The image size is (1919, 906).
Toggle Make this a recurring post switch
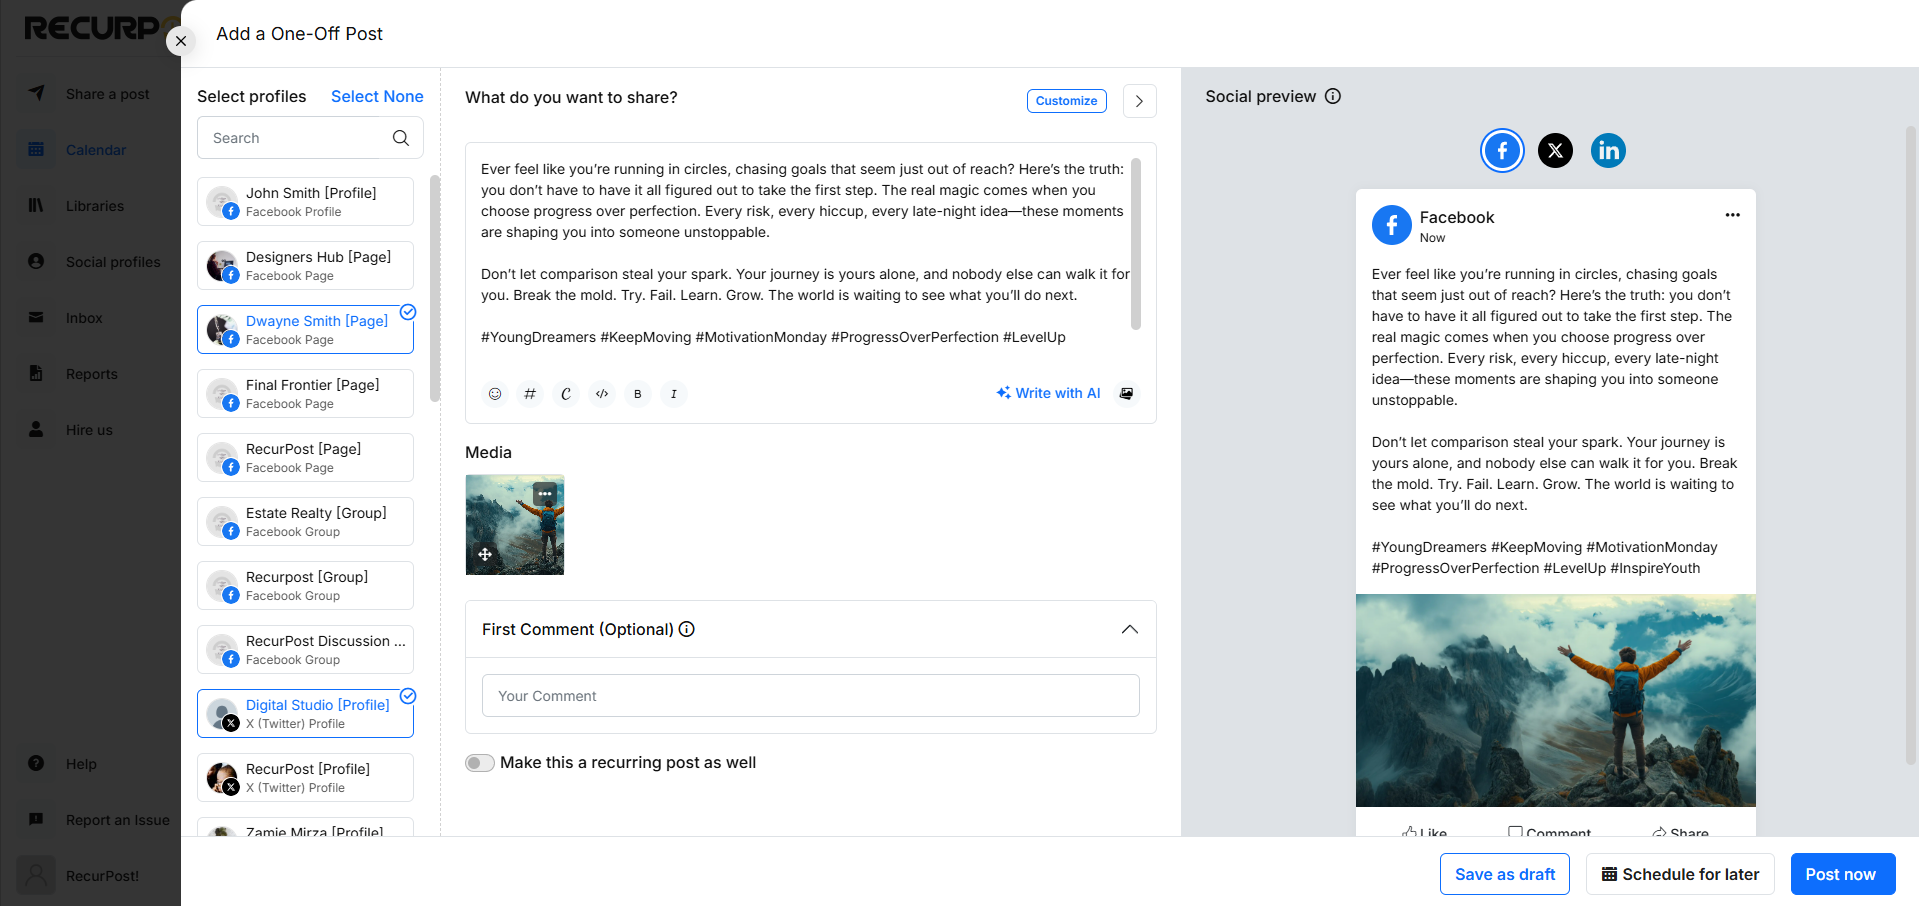[480, 763]
